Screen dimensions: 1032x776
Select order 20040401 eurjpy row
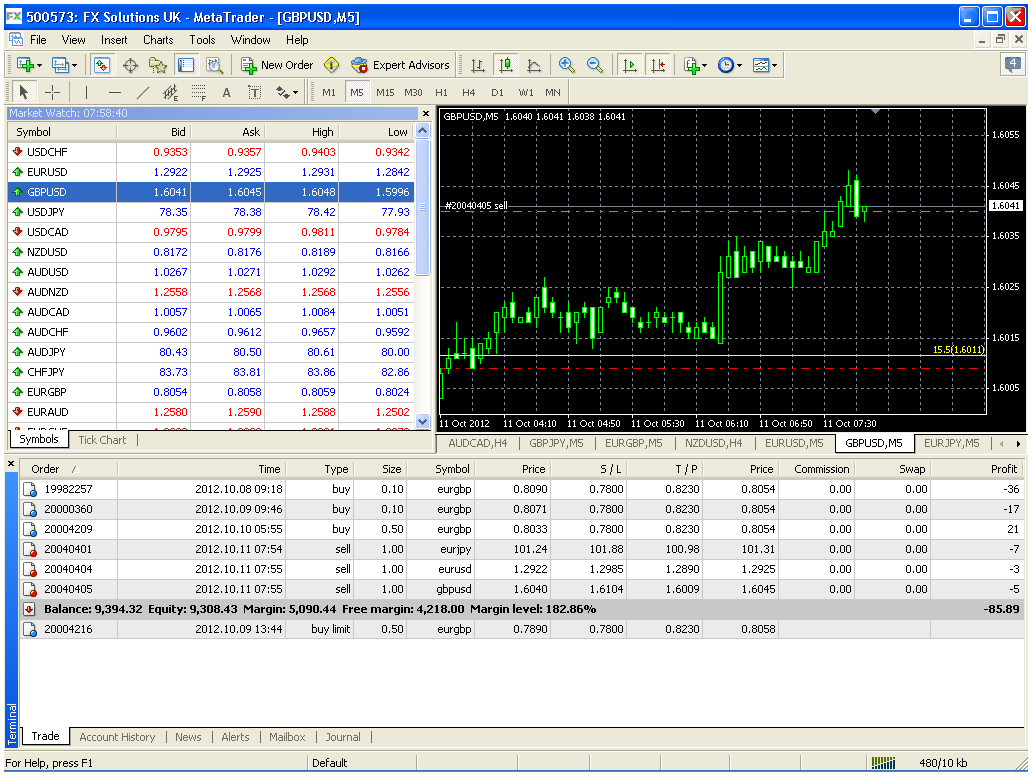click(x=521, y=549)
